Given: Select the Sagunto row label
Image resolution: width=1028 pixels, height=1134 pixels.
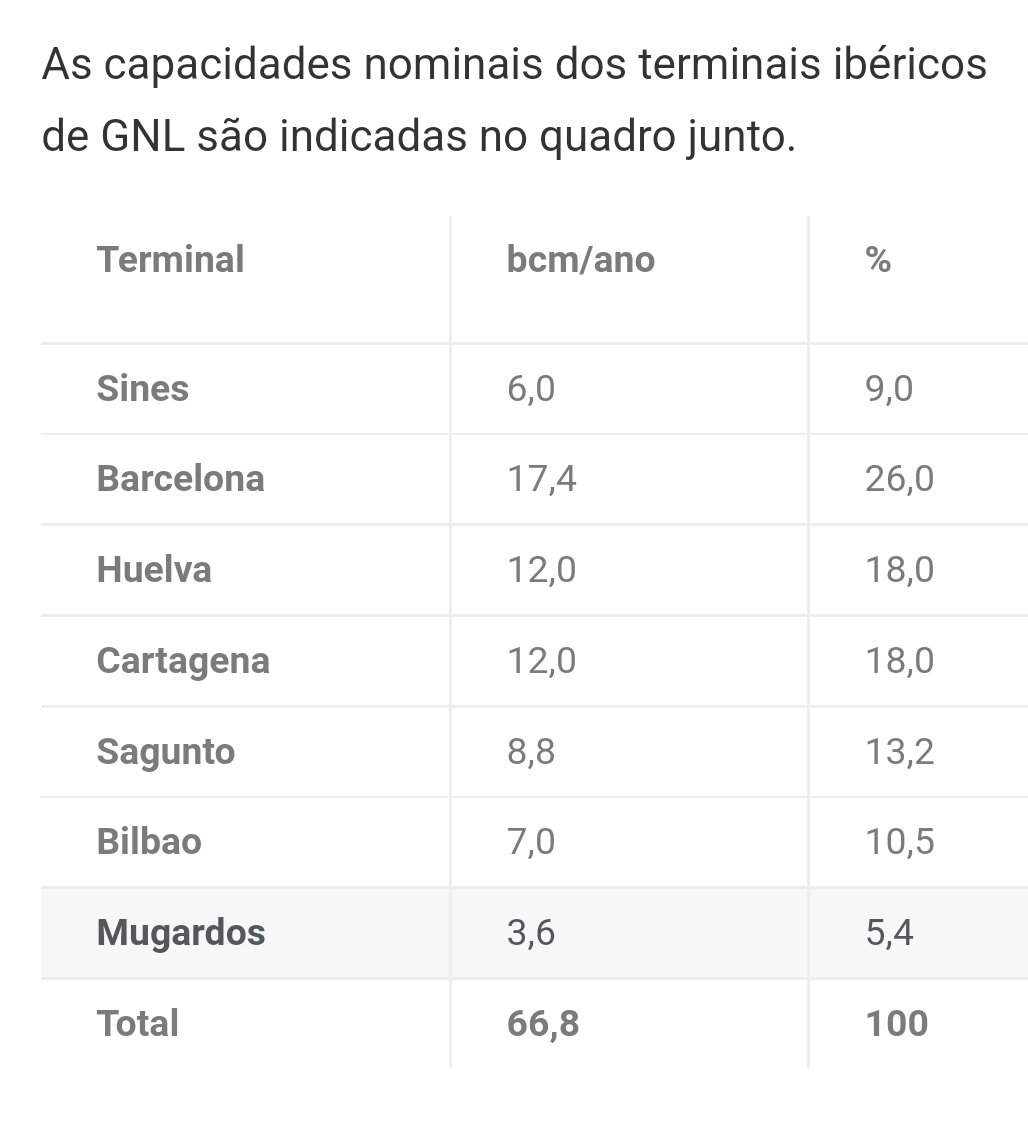Looking at the screenshot, I should tap(165, 752).
